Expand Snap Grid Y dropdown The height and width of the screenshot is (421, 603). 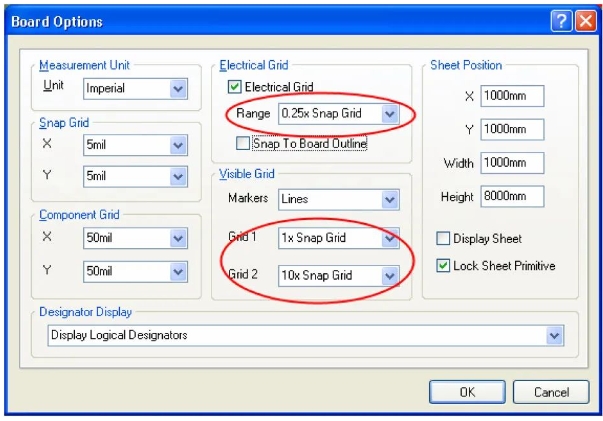[x=178, y=176]
